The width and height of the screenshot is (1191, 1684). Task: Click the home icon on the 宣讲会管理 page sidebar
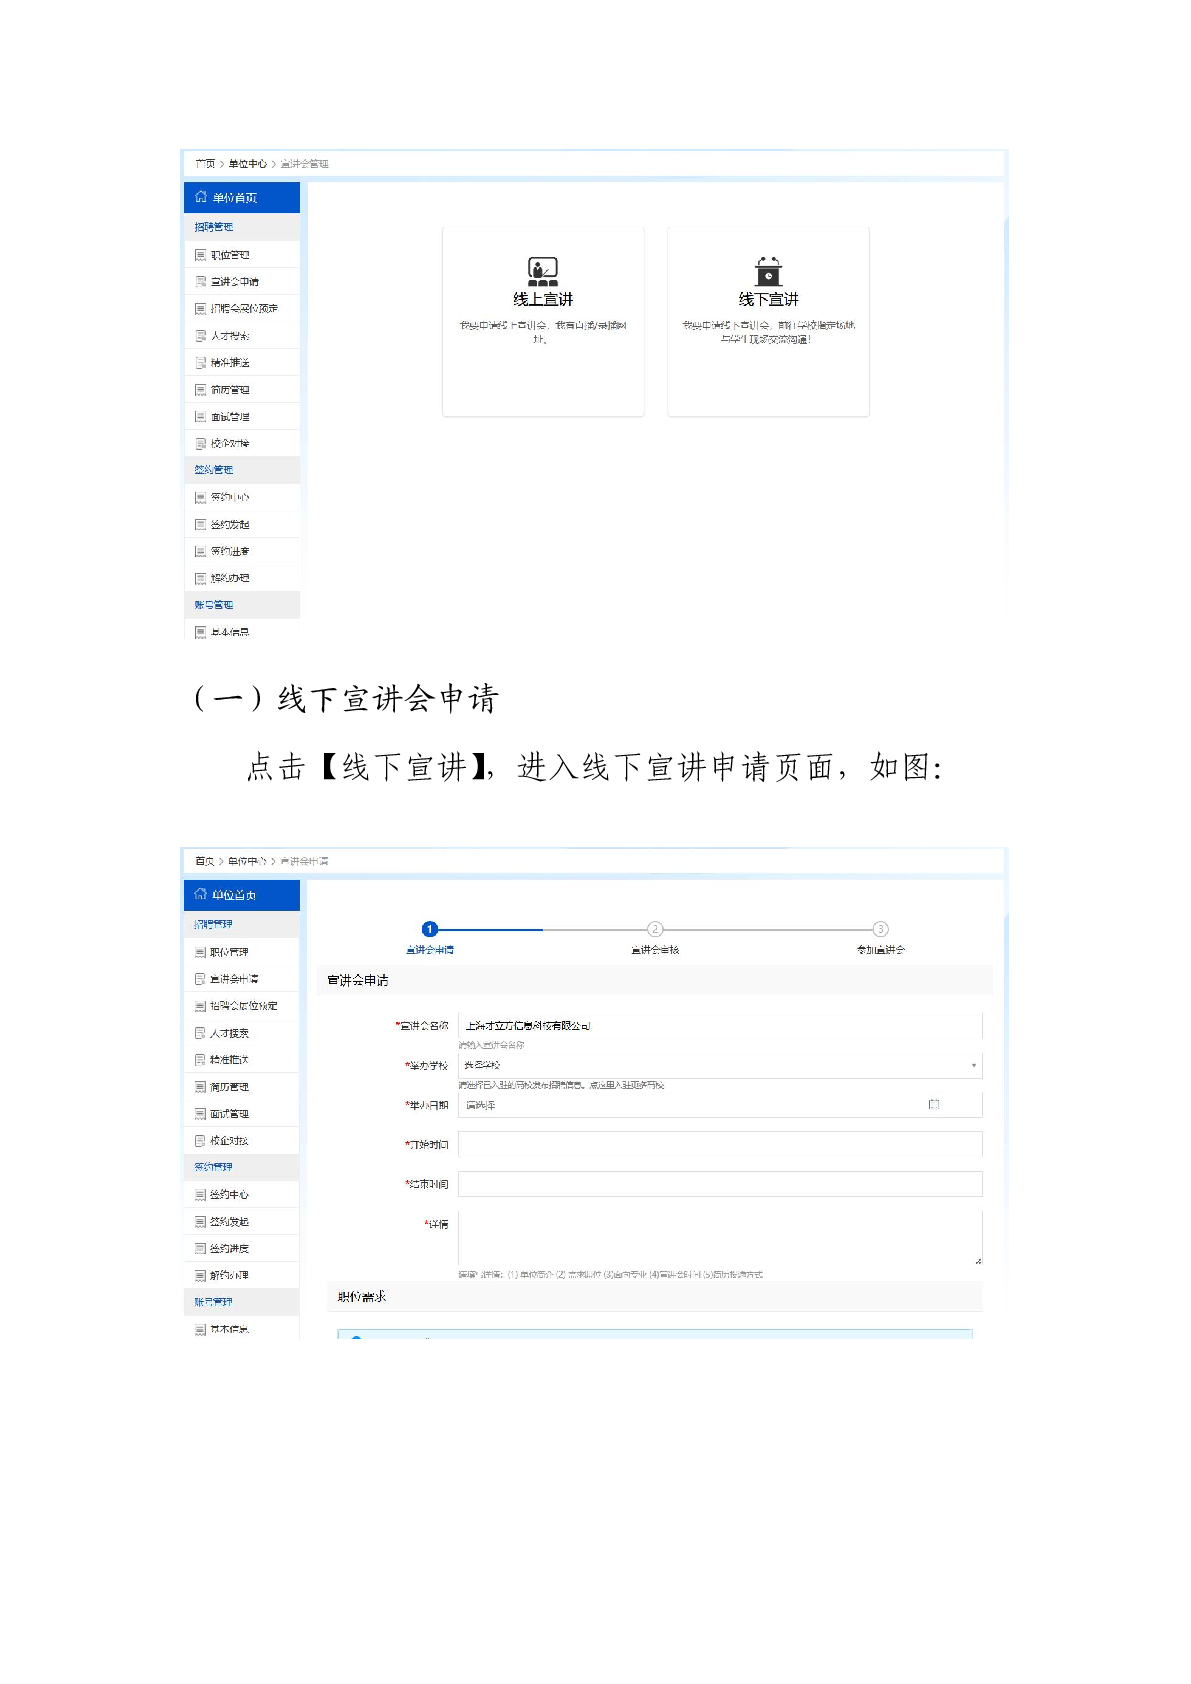point(201,197)
